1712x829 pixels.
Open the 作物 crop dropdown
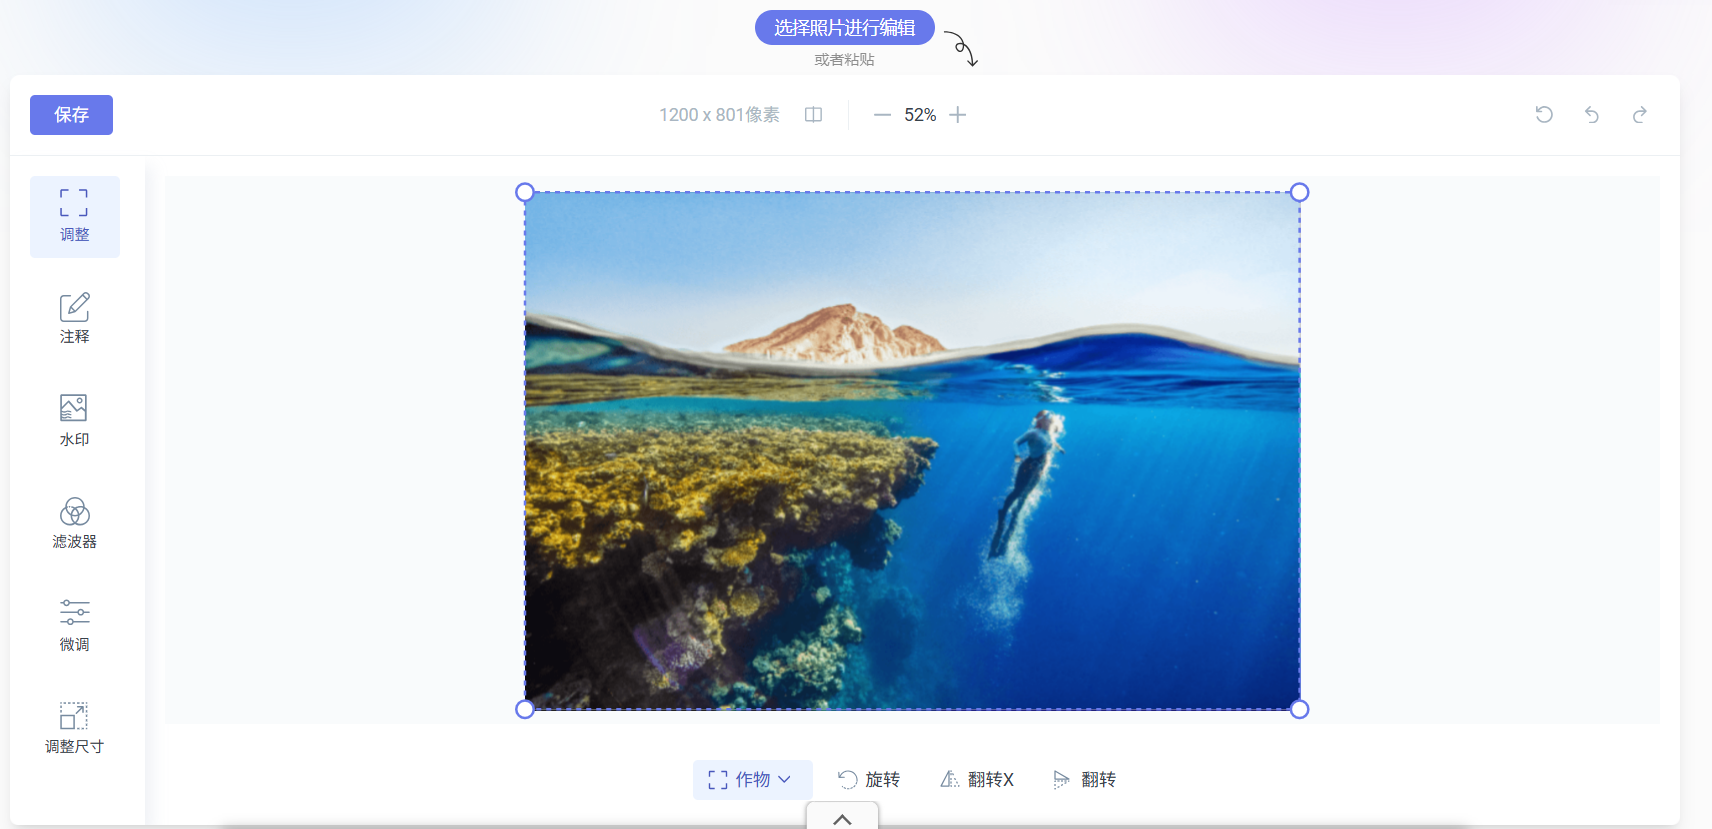coord(752,779)
